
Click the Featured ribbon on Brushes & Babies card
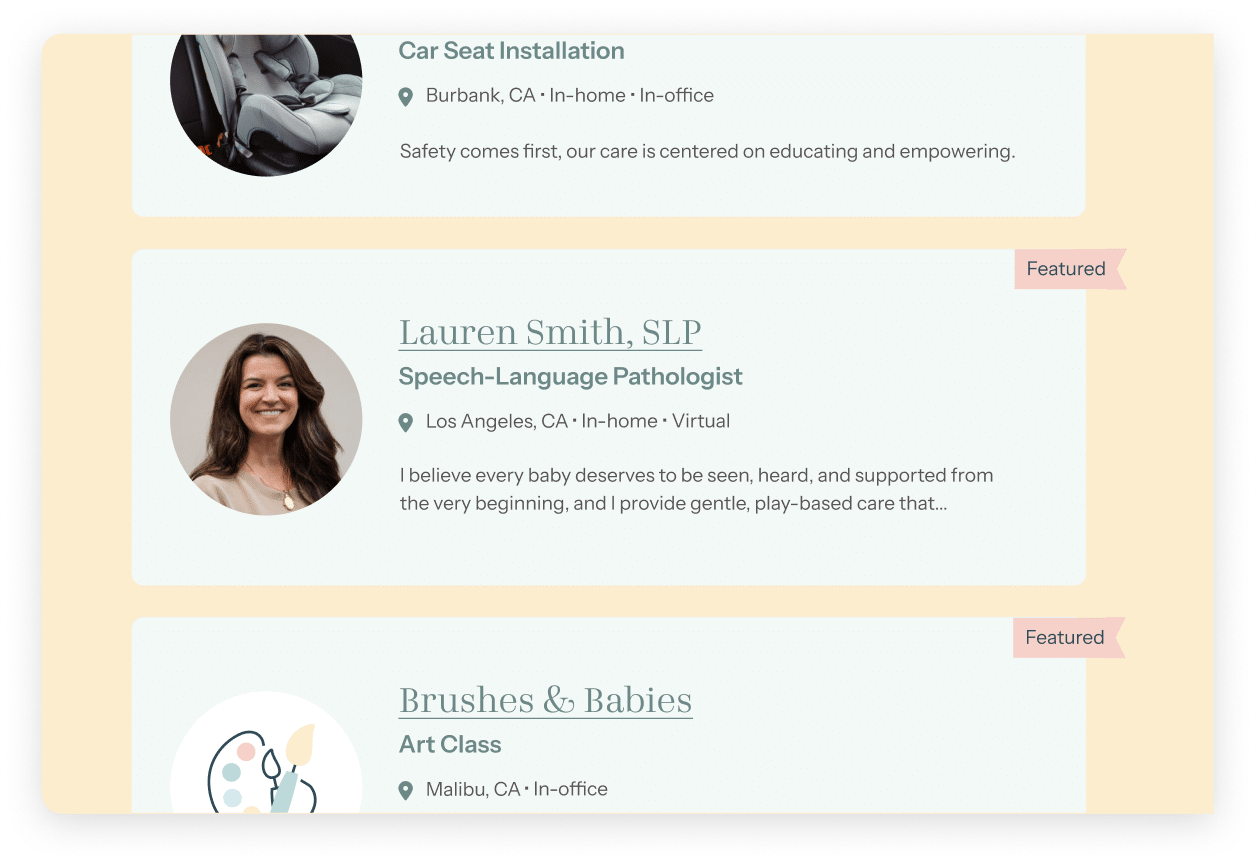1069,638
